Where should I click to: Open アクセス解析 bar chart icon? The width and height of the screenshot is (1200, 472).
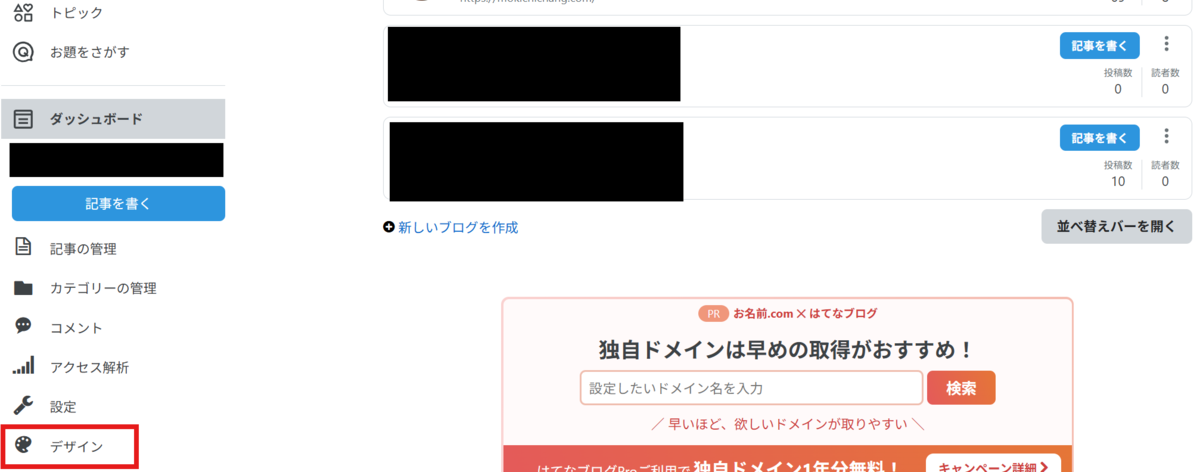pos(23,366)
